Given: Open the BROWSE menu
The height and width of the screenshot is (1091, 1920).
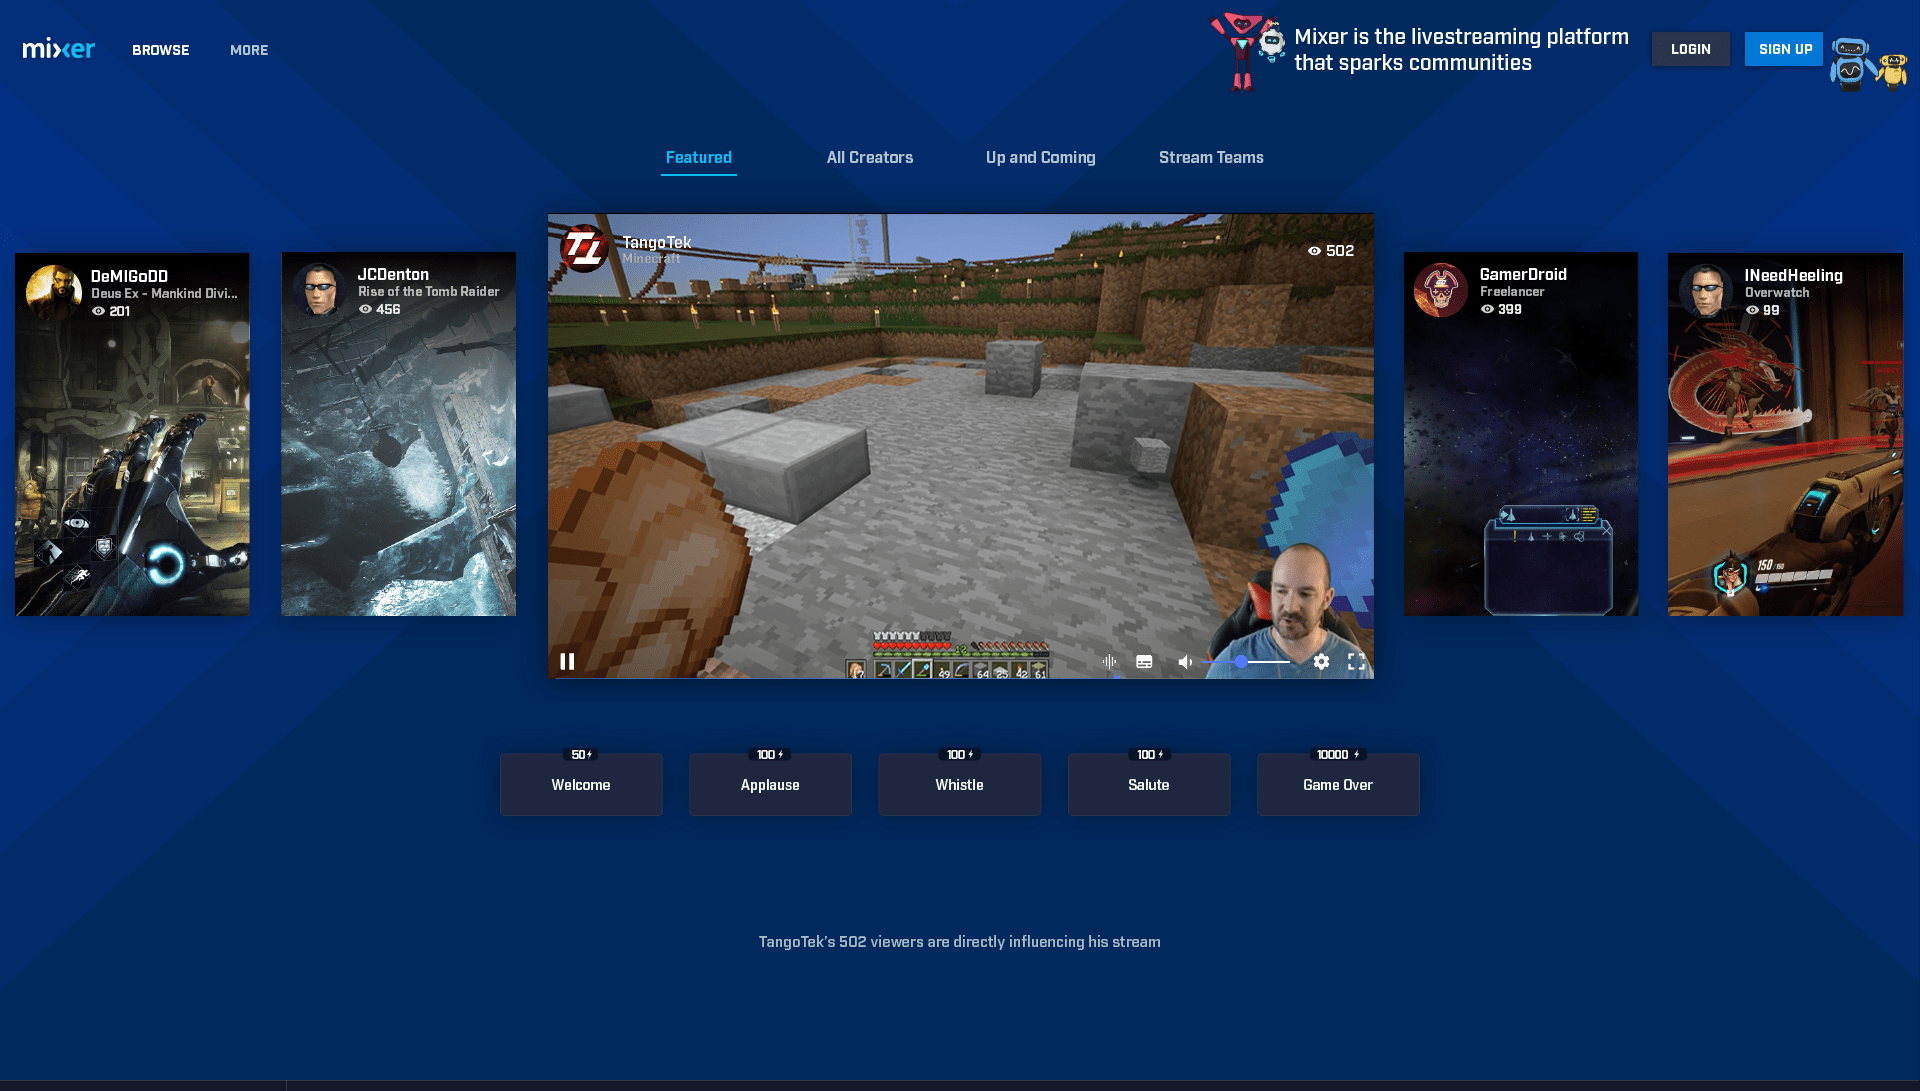Looking at the screenshot, I should point(160,50).
